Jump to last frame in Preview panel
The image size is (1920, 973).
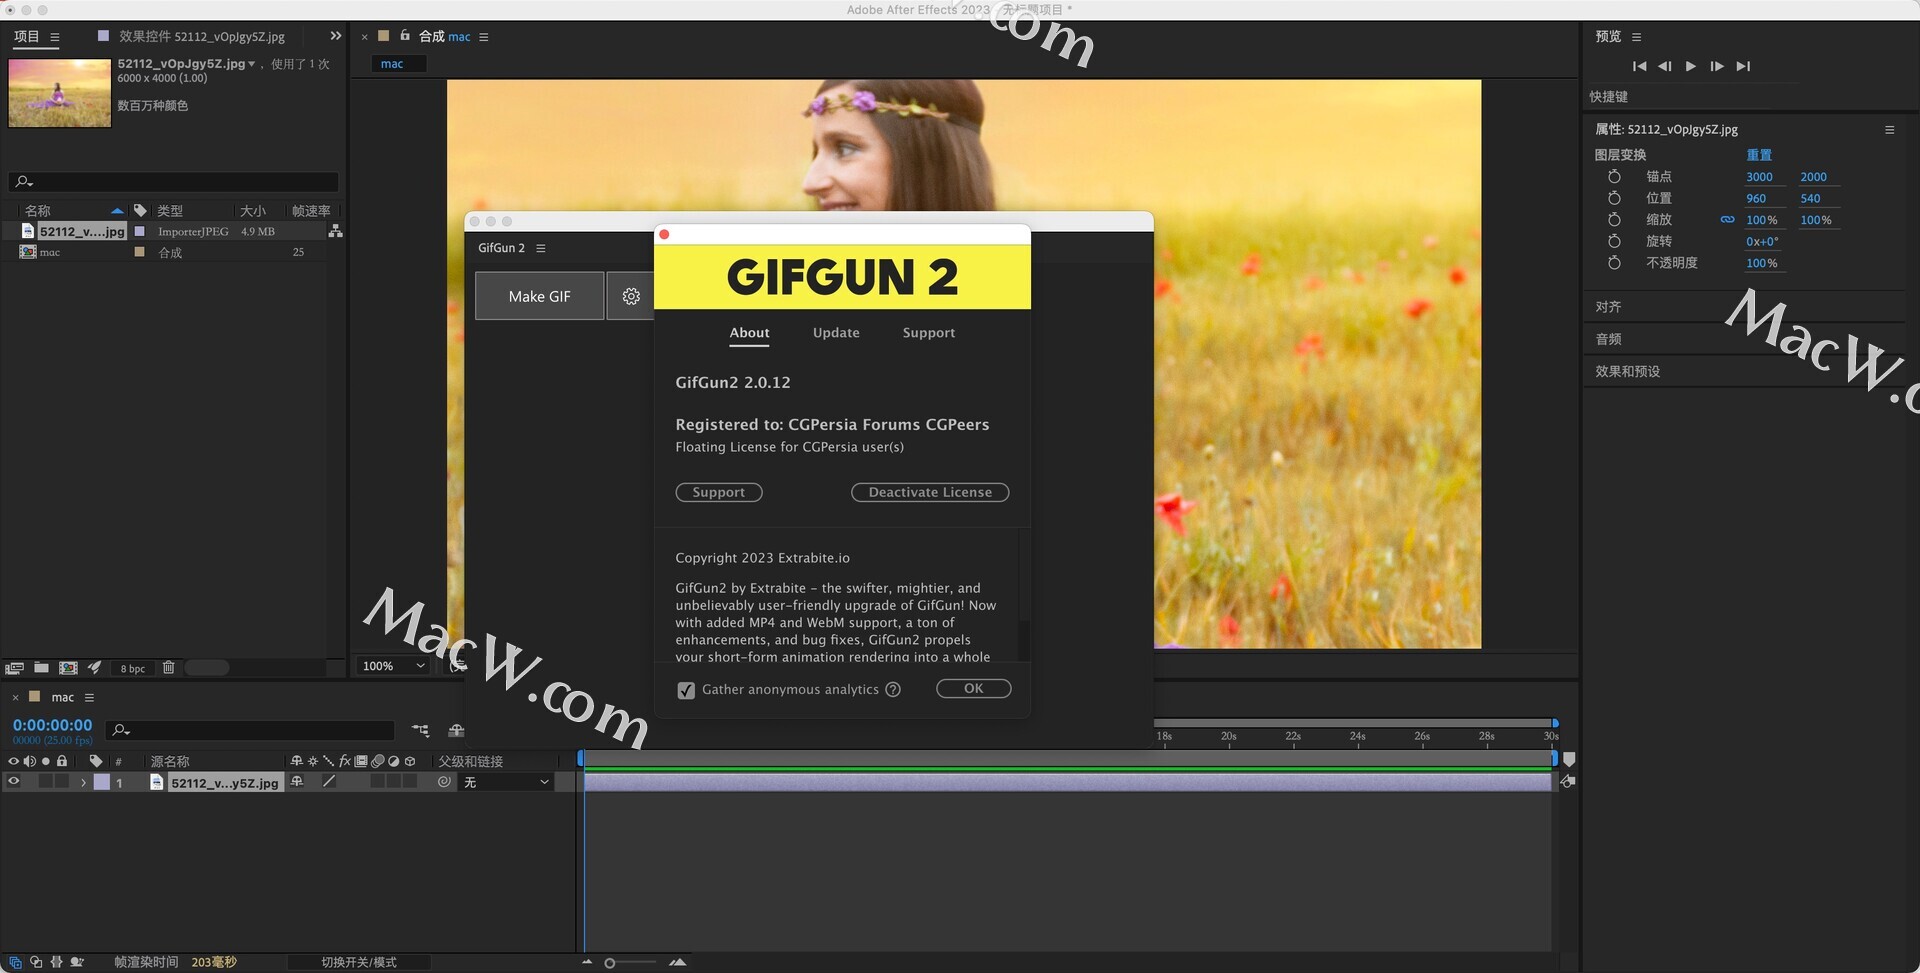coord(1743,66)
